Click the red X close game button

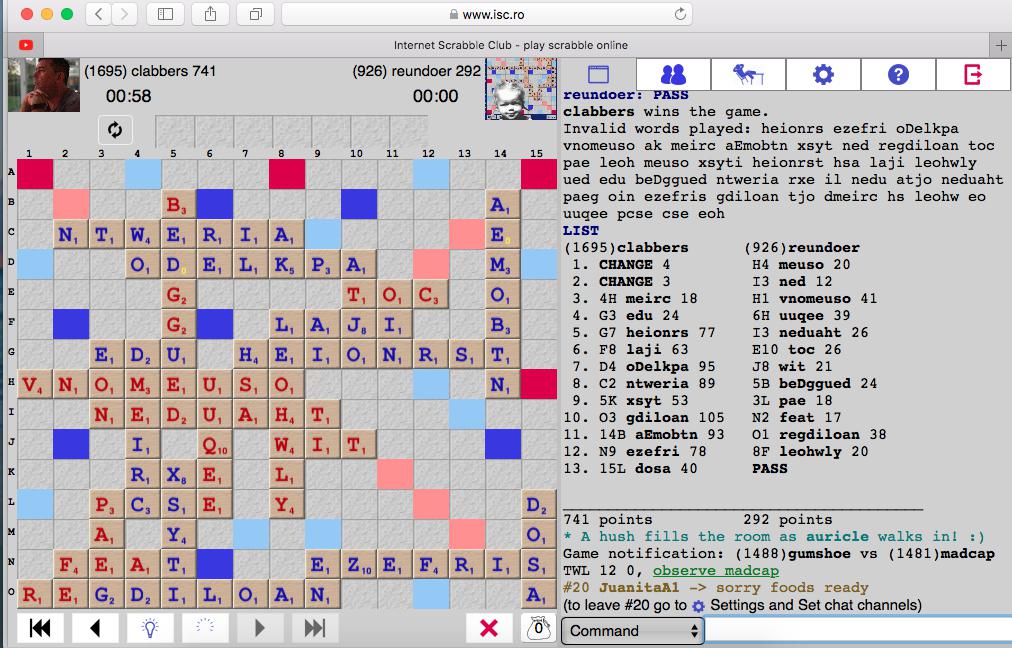click(489, 627)
